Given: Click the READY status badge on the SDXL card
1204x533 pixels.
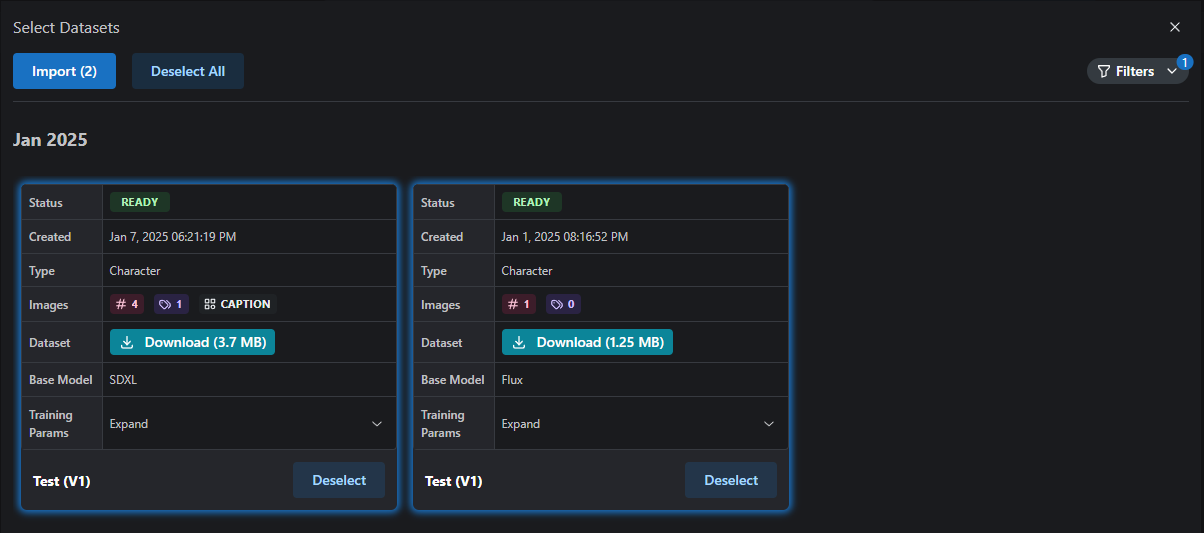Looking at the screenshot, I should [x=140, y=202].
